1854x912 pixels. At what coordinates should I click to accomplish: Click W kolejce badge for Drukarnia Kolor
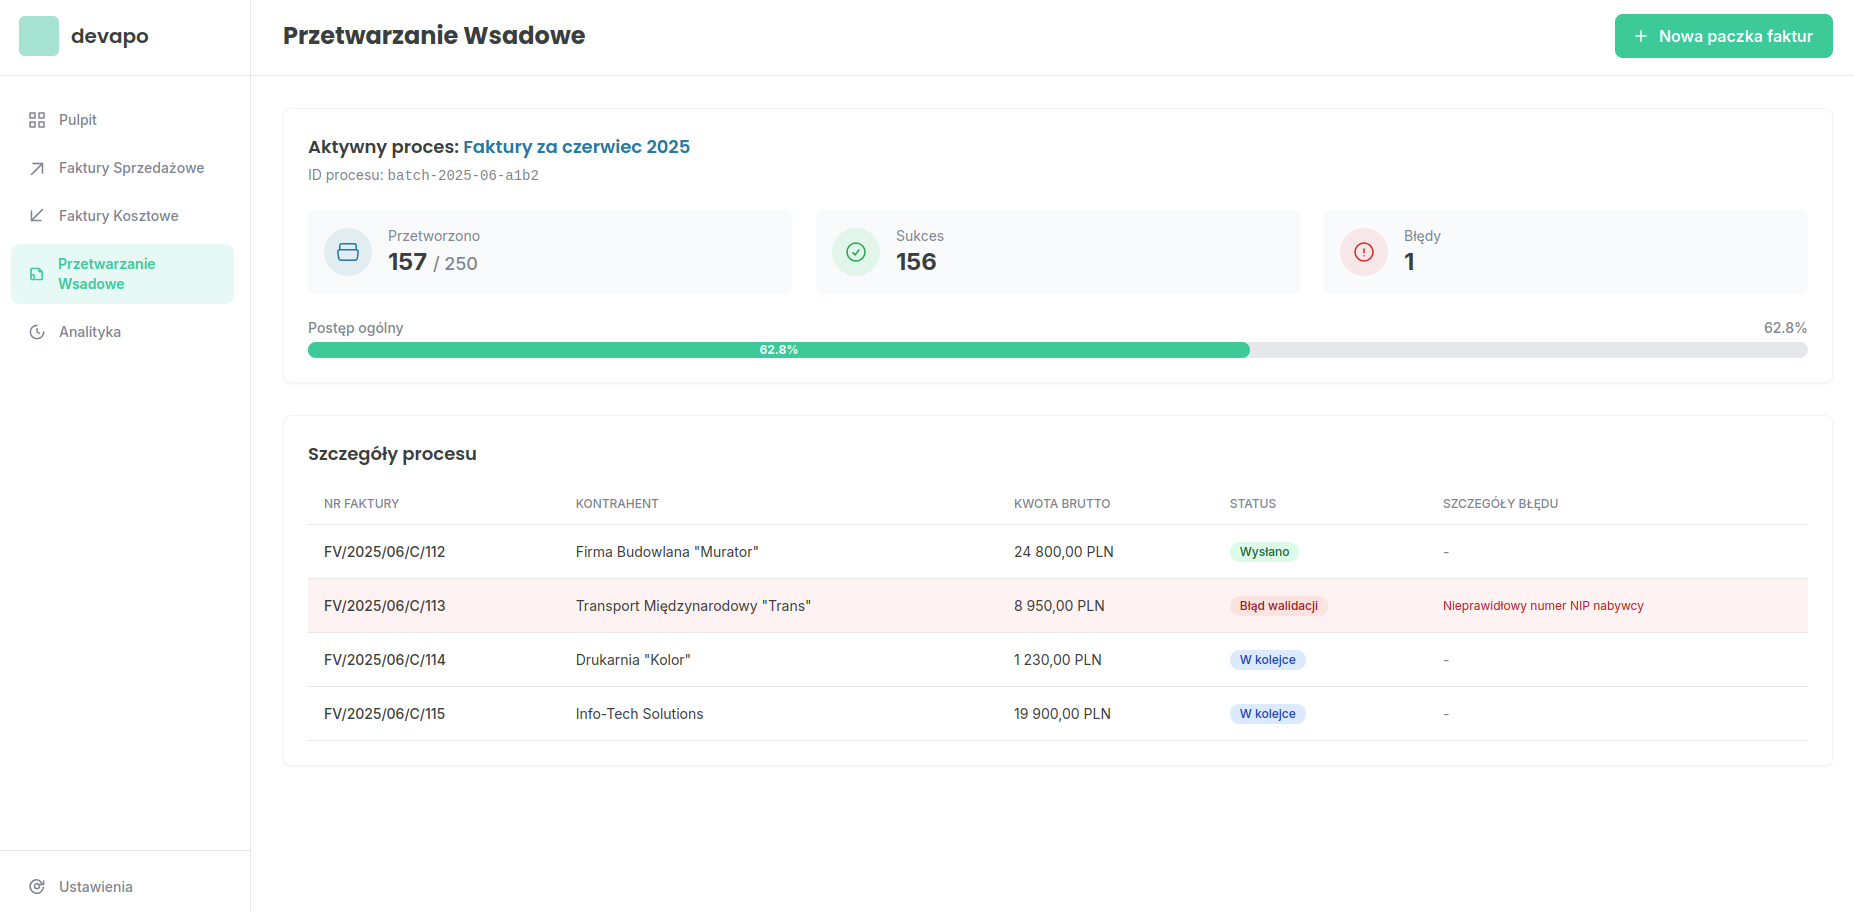(x=1267, y=660)
